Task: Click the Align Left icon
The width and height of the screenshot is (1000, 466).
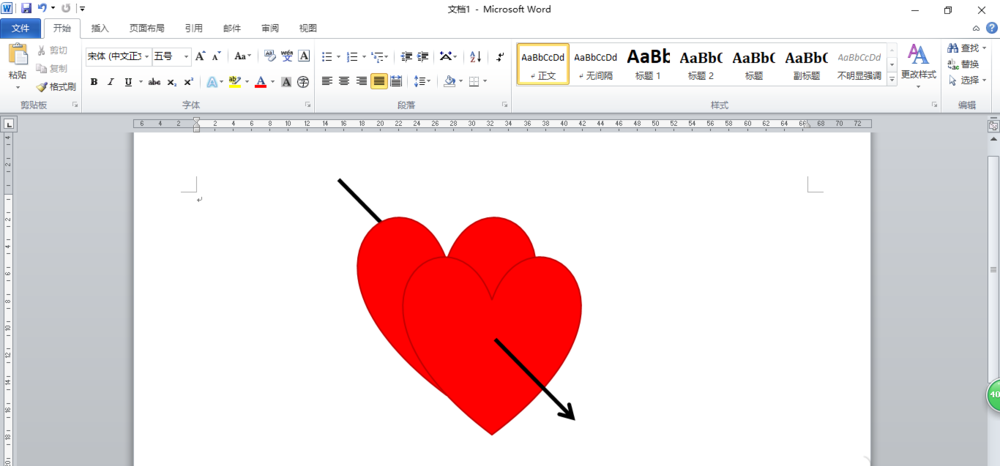Action: pyautogui.click(x=327, y=81)
